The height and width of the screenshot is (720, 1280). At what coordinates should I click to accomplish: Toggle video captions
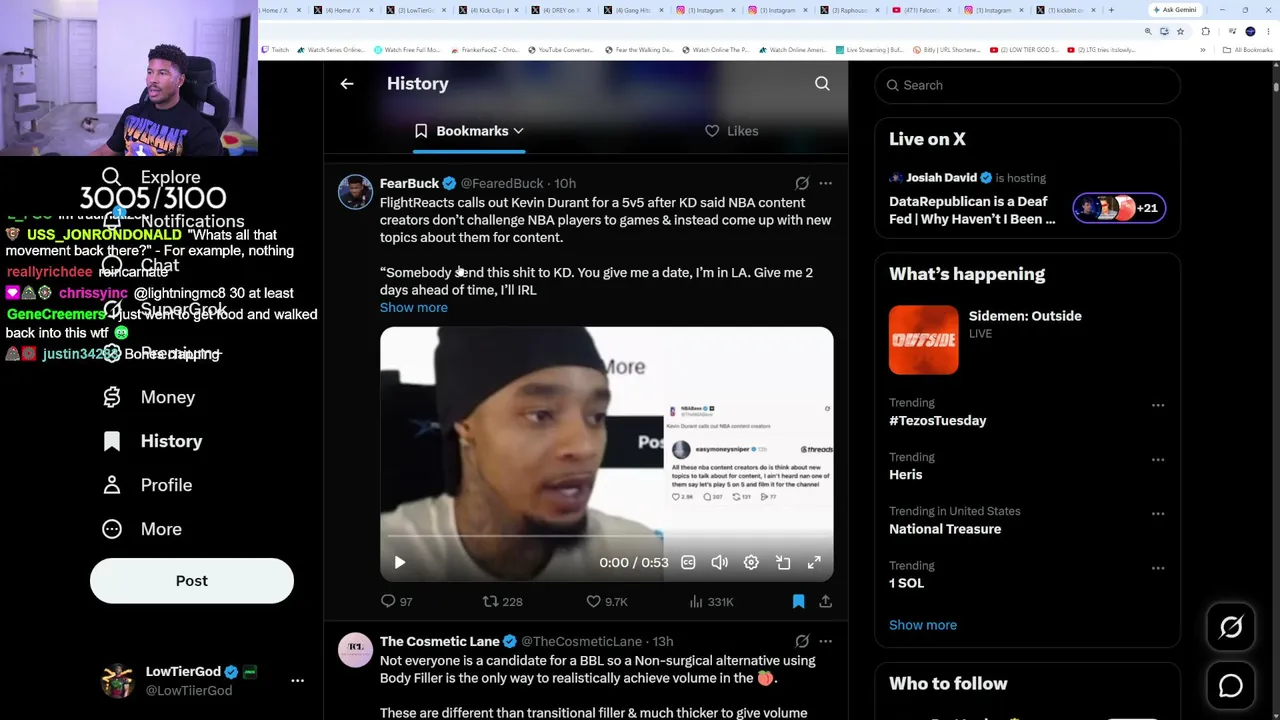click(x=688, y=562)
